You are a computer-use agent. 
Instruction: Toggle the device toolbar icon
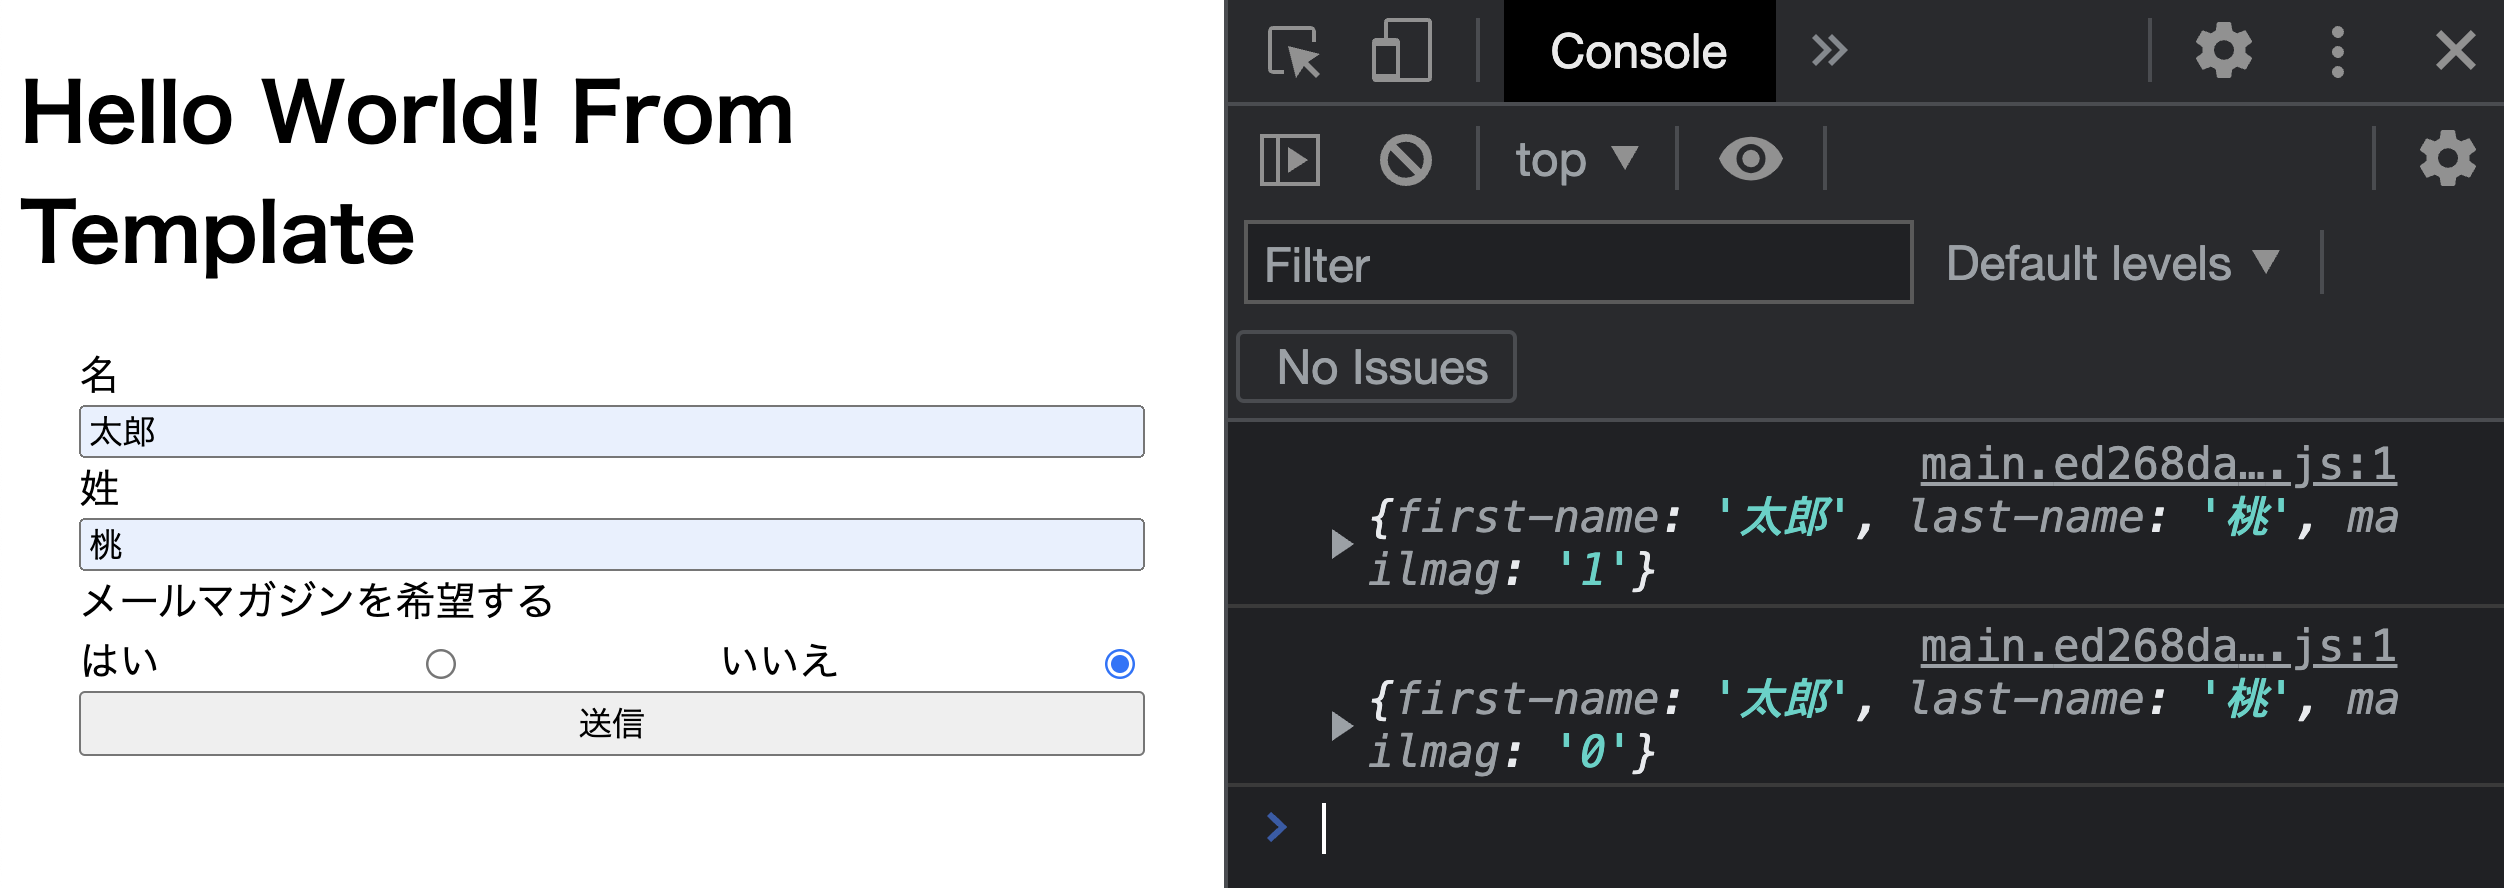pyautogui.click(x=1402, y=50)
